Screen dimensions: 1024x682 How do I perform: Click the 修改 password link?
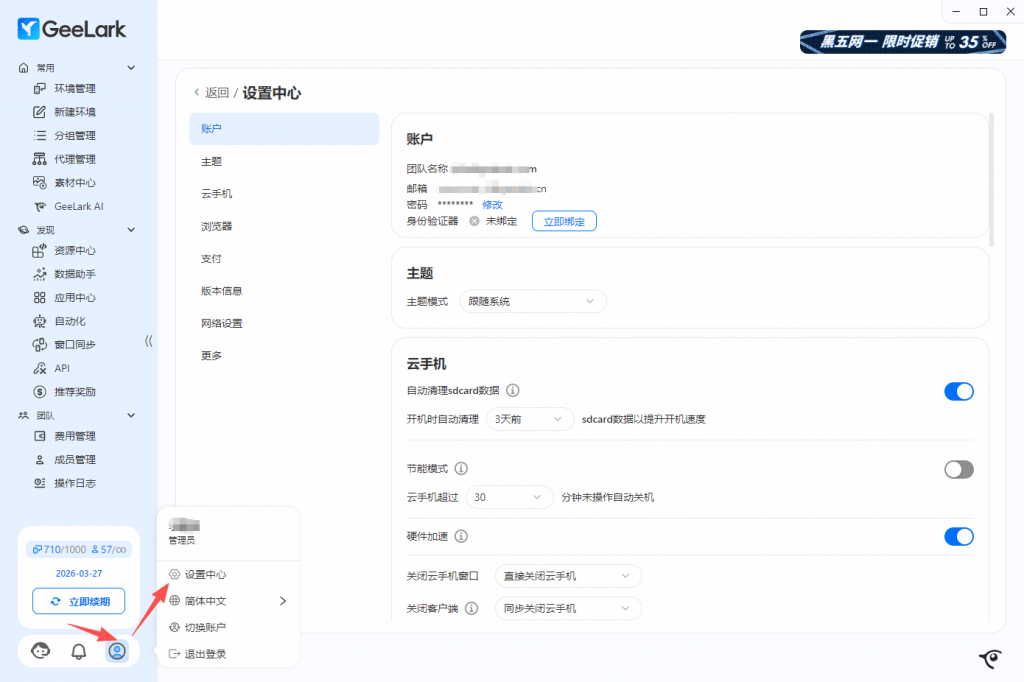[x=492, y=204]
